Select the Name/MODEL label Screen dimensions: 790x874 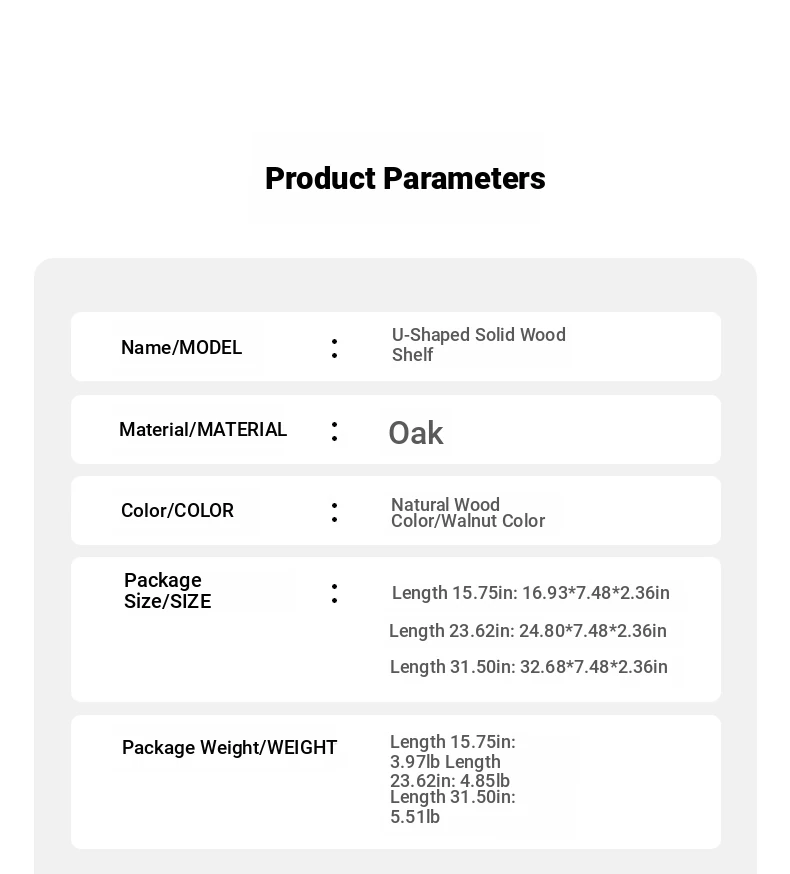(x=182, y=347)
